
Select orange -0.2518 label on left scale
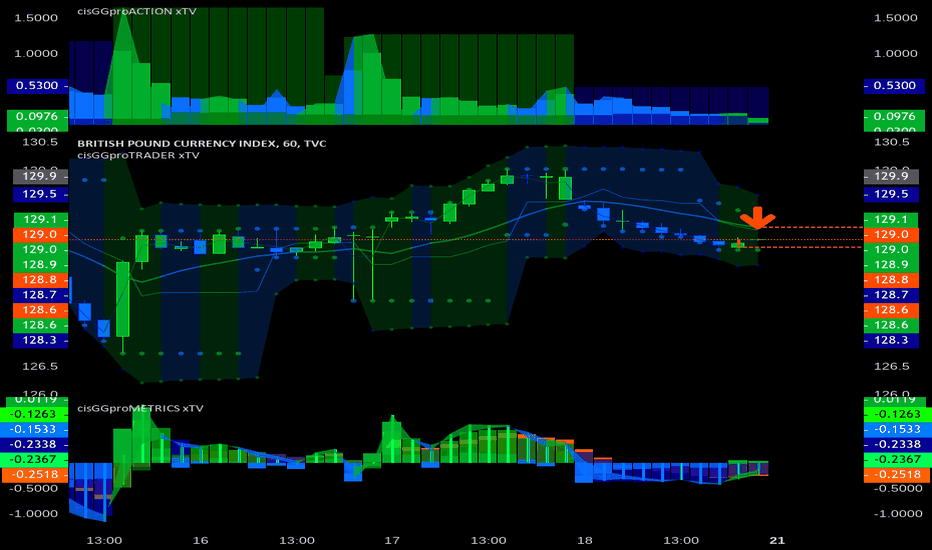point(35,474)
